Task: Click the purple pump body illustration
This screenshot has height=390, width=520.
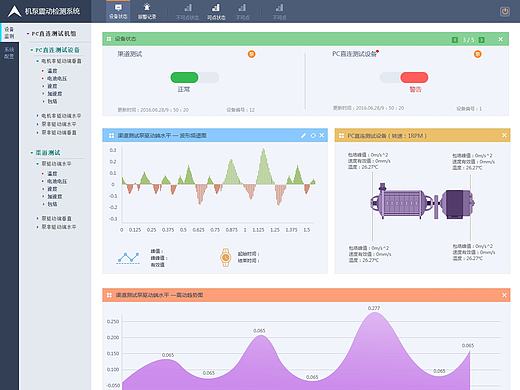Action: pyautogui.click(x=402, y=201)
